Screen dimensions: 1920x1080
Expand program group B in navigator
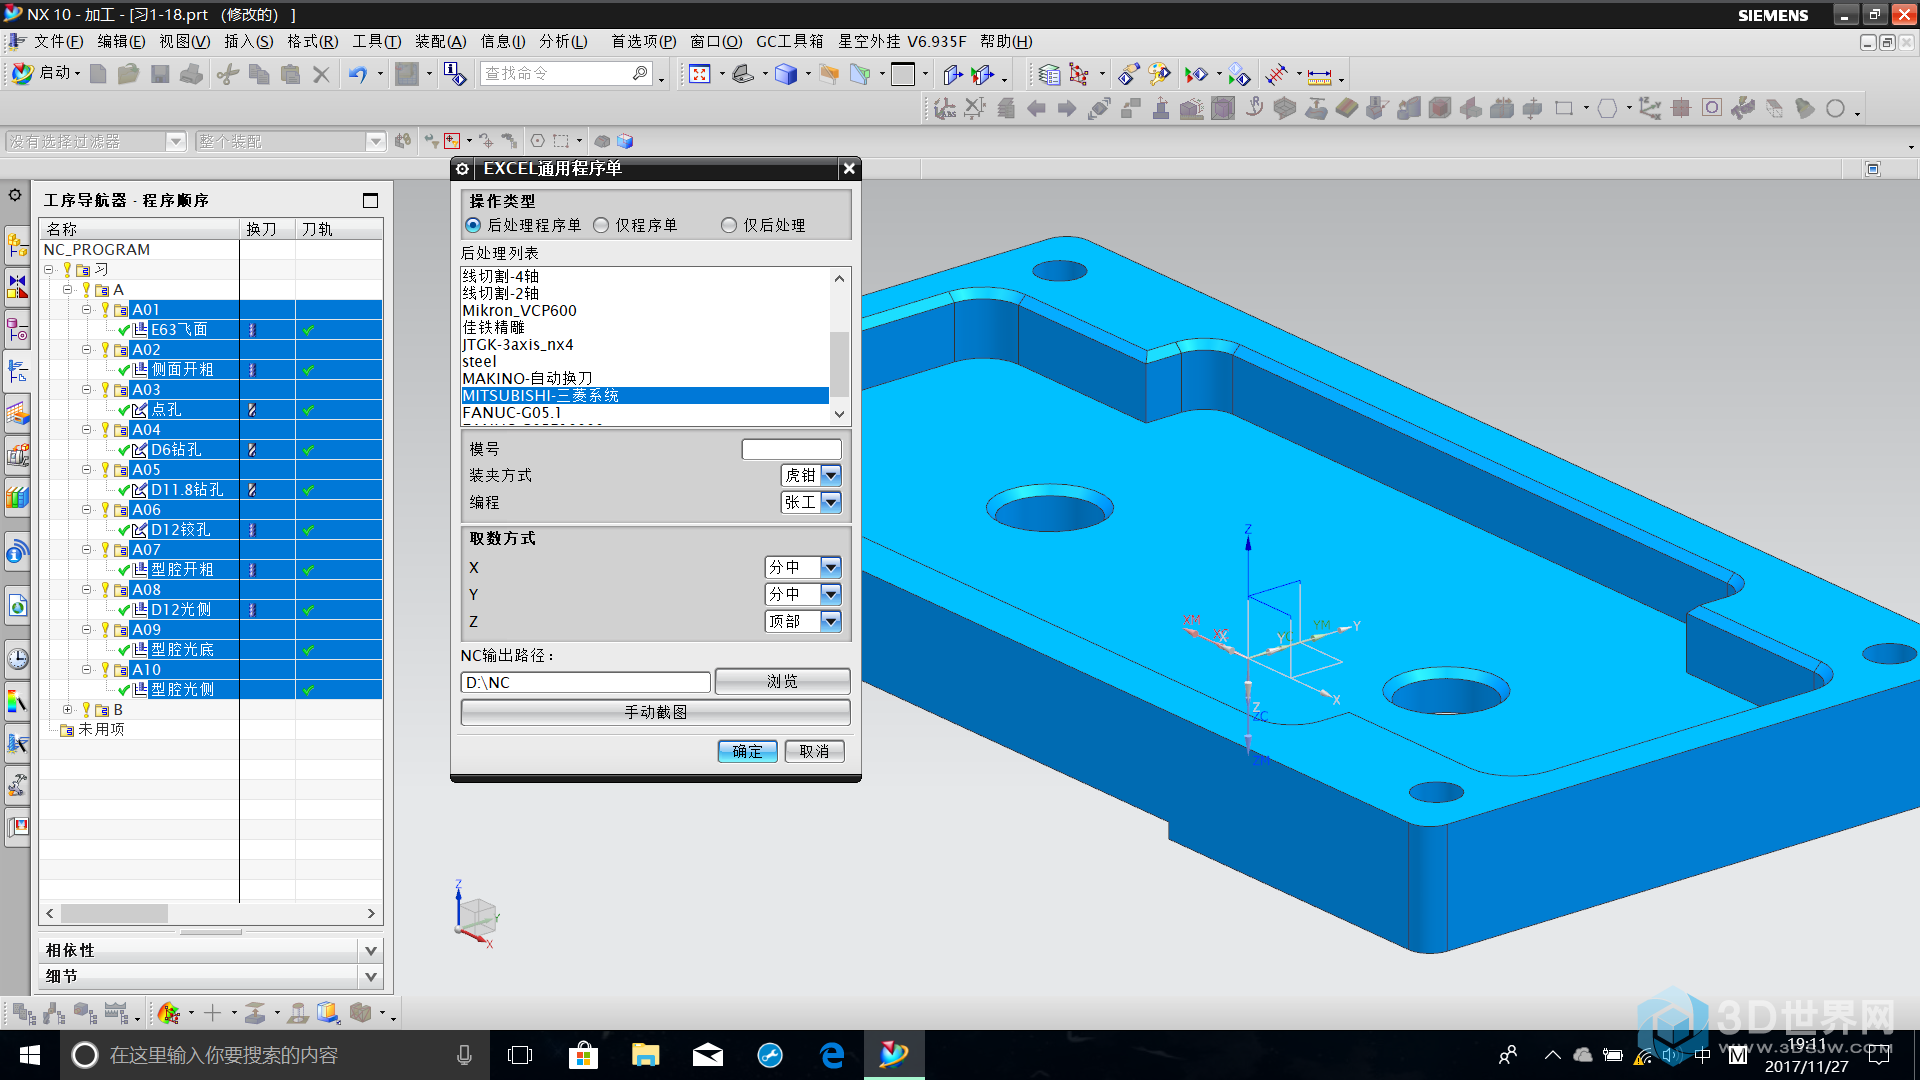point(68,709)
